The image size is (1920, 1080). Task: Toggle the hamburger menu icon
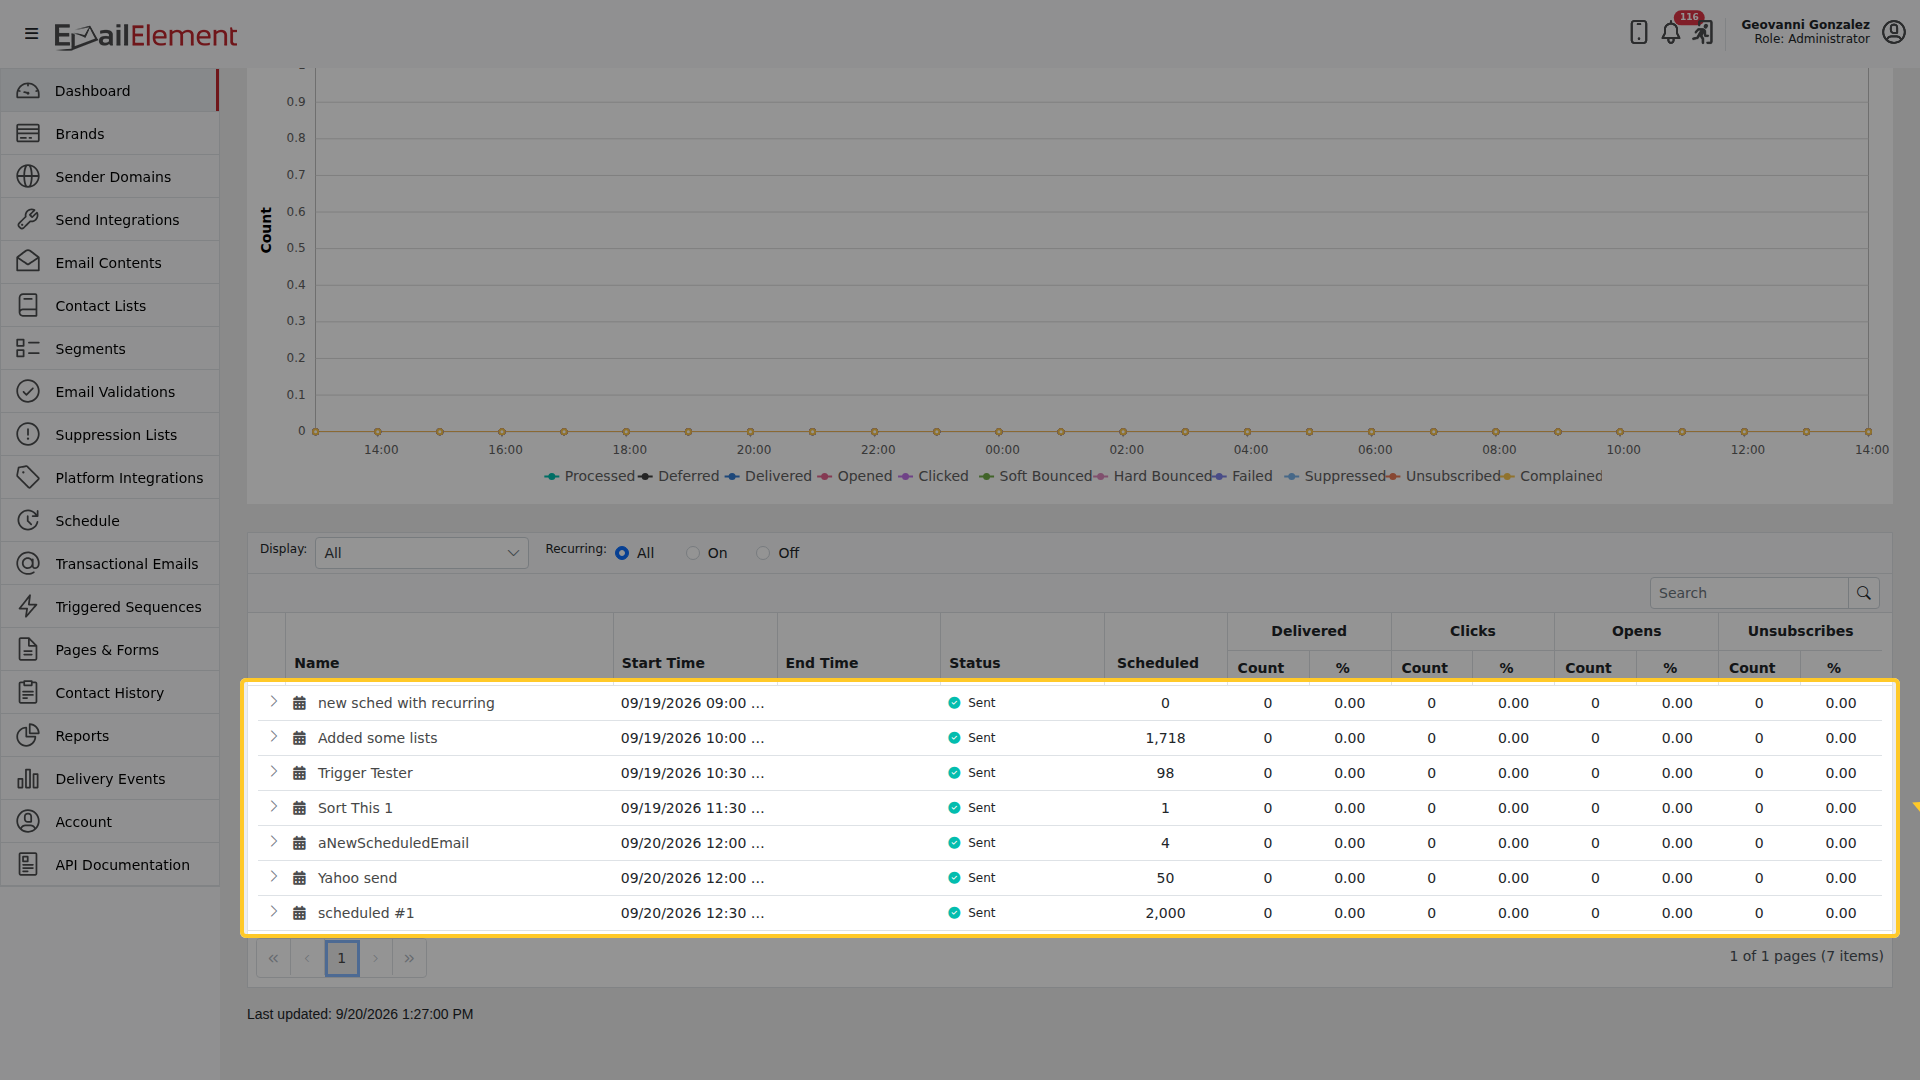pos(32,34)
